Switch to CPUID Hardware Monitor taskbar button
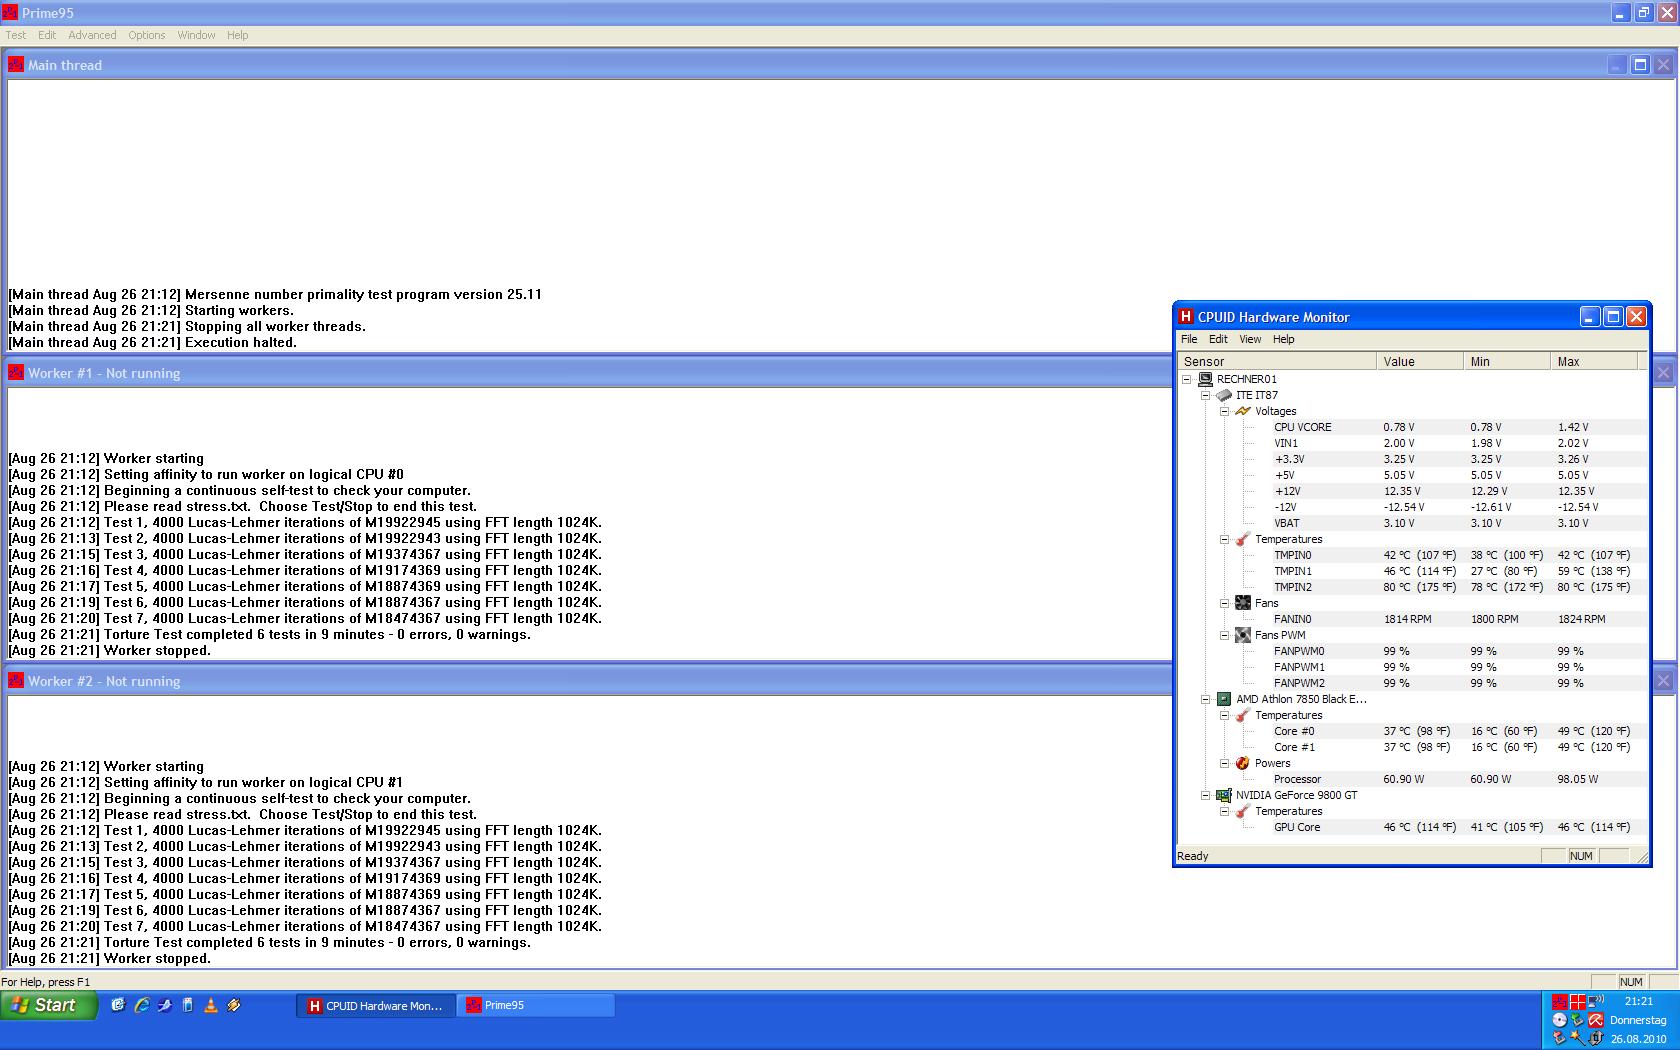Viewport: 1680px width, 1050px height. coord(376,1006)
